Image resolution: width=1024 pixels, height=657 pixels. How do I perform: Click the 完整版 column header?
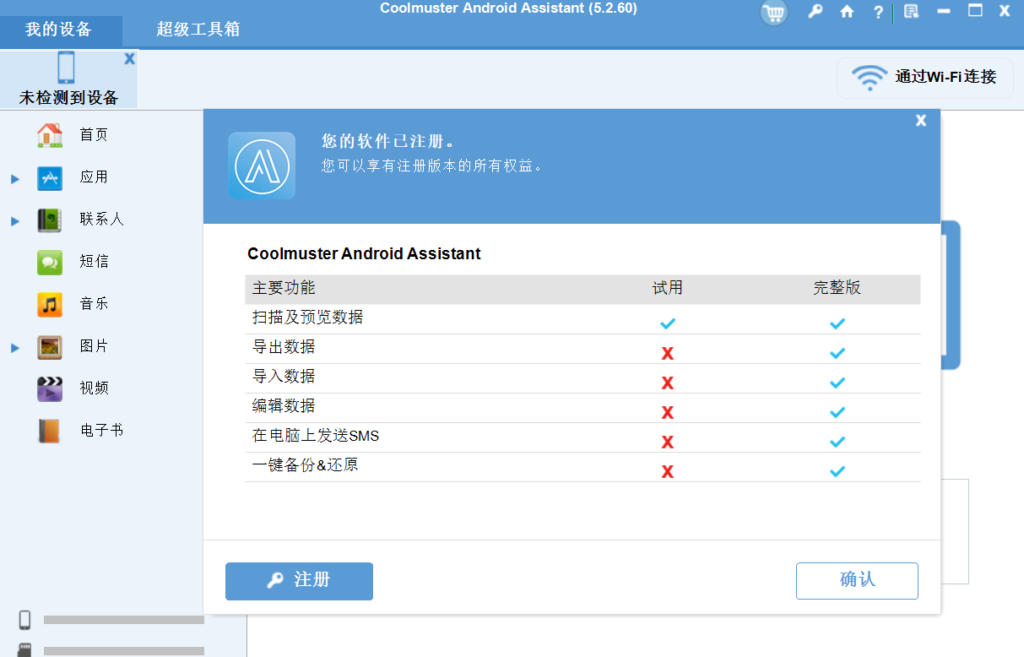pos(837,288)
